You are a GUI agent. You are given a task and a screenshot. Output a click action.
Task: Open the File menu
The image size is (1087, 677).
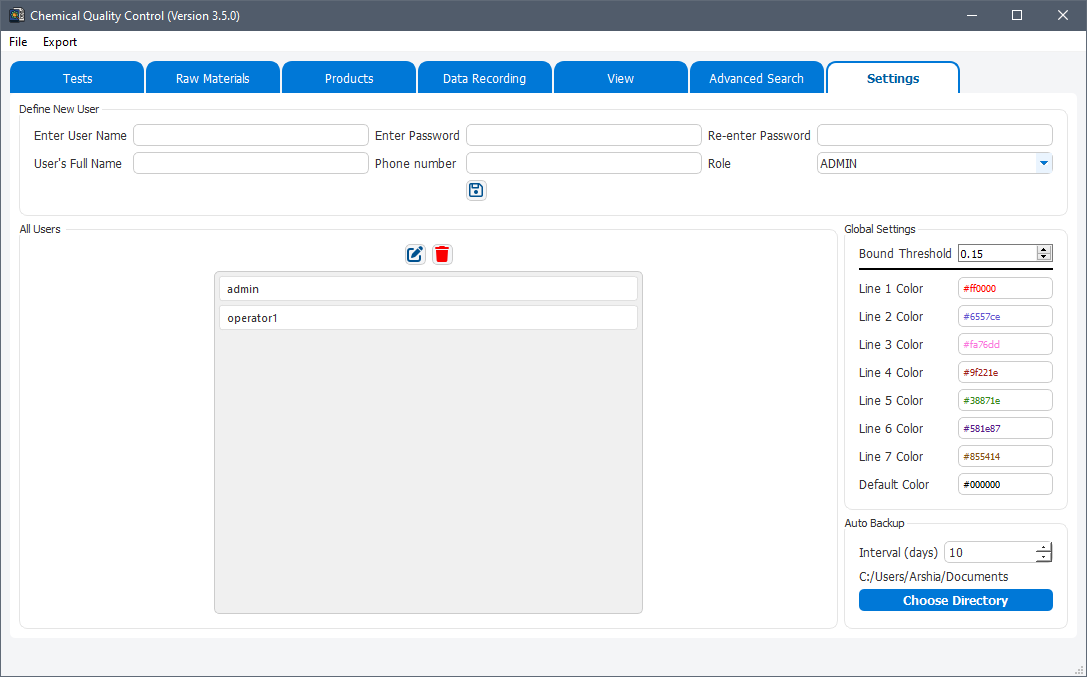point(17,42)
